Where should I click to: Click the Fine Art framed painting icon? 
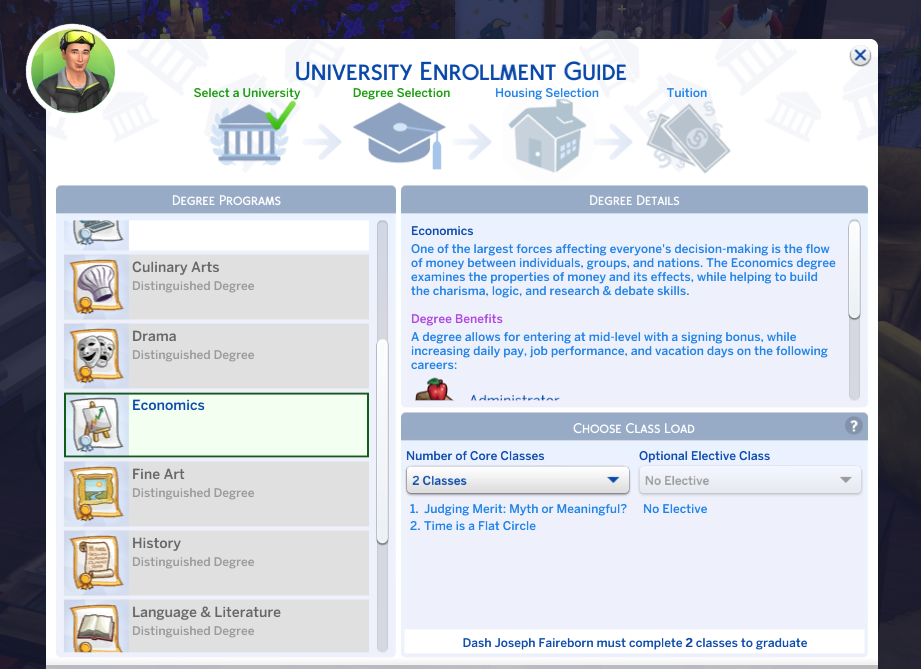(x=96, y=493)
